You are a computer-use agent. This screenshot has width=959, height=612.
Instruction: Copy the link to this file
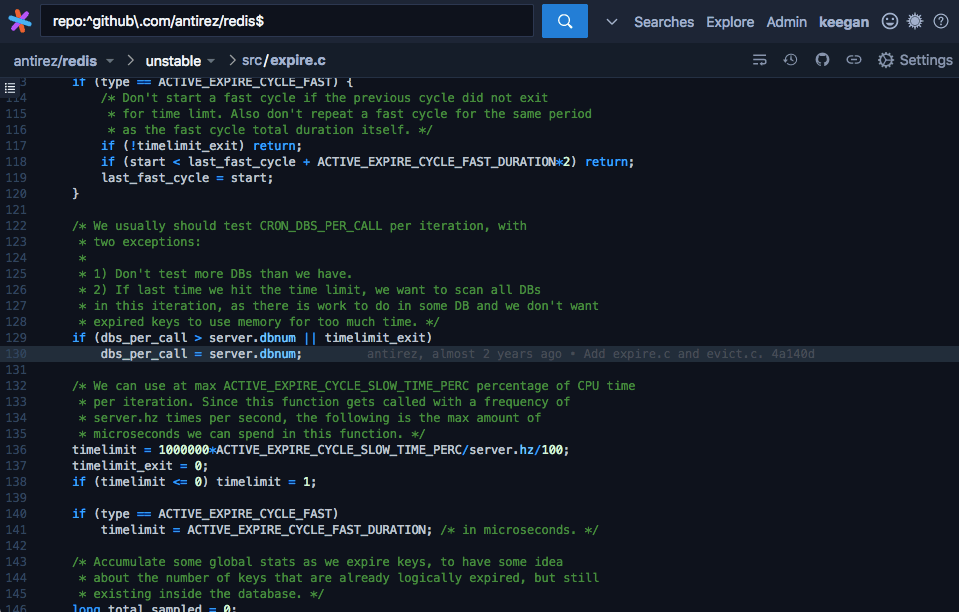coord(854,60)
